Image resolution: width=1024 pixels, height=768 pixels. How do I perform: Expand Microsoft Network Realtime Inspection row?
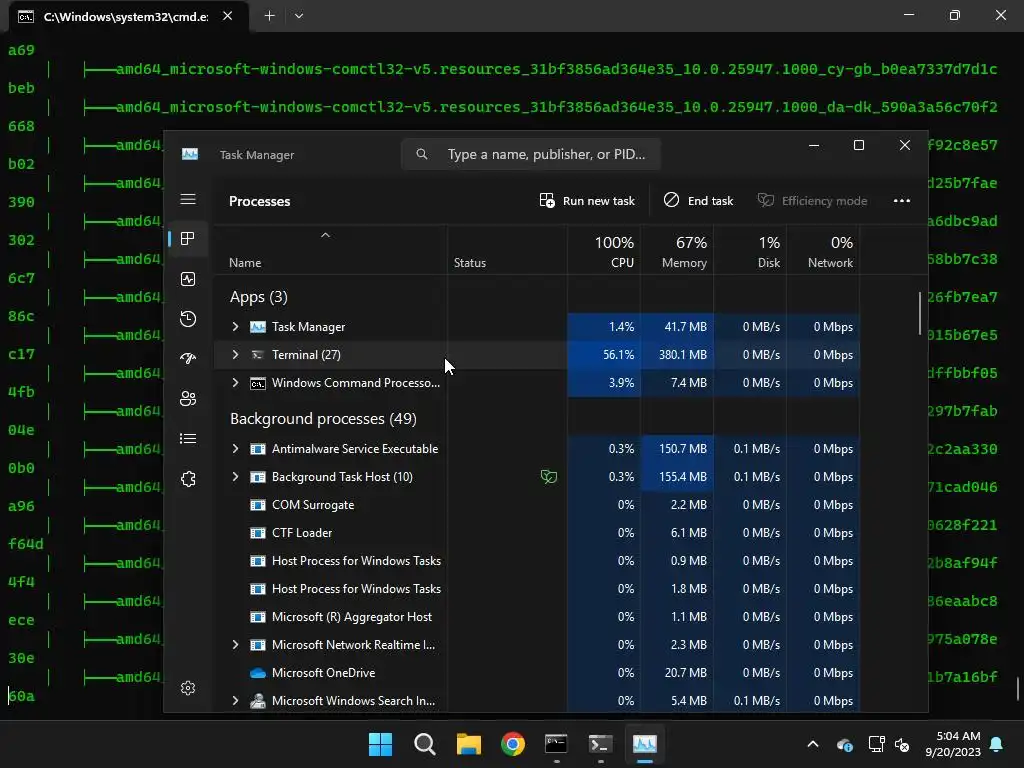tap(235, 645)
